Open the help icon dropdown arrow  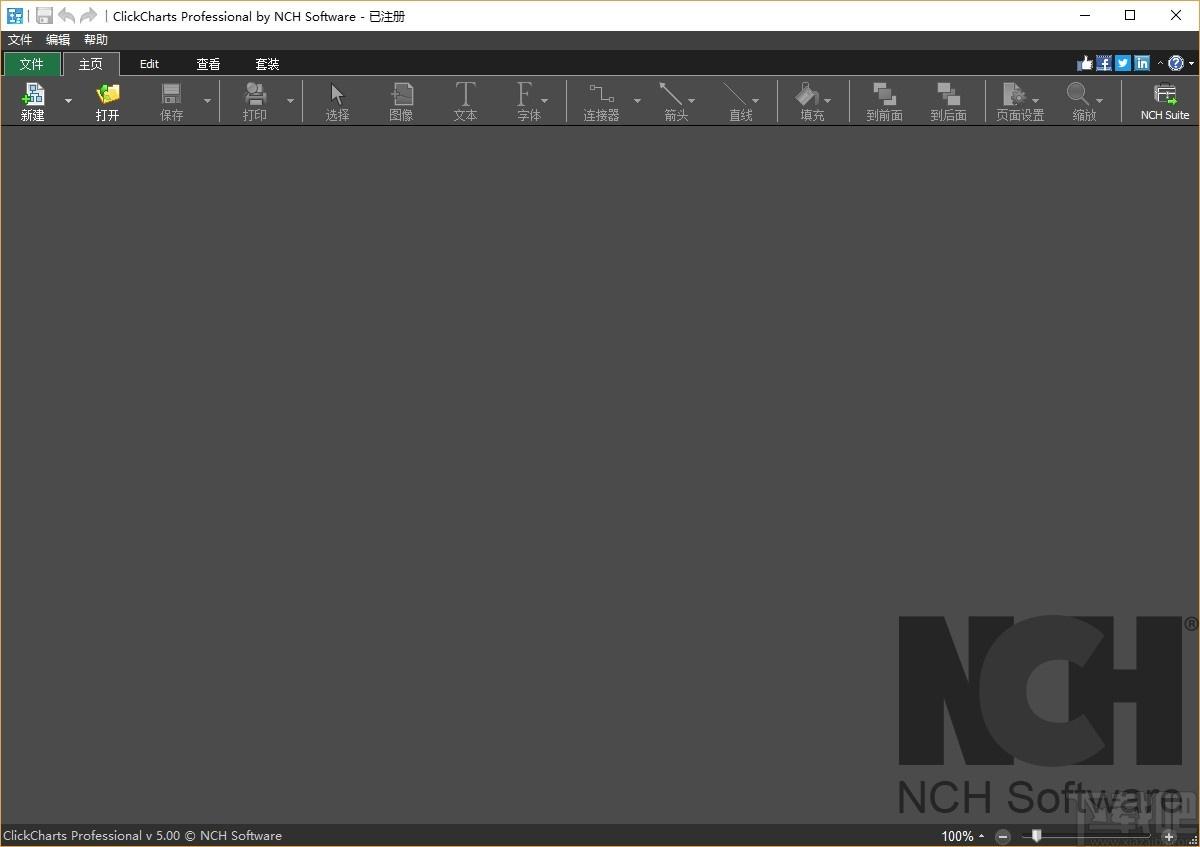tap(1191, 63)
